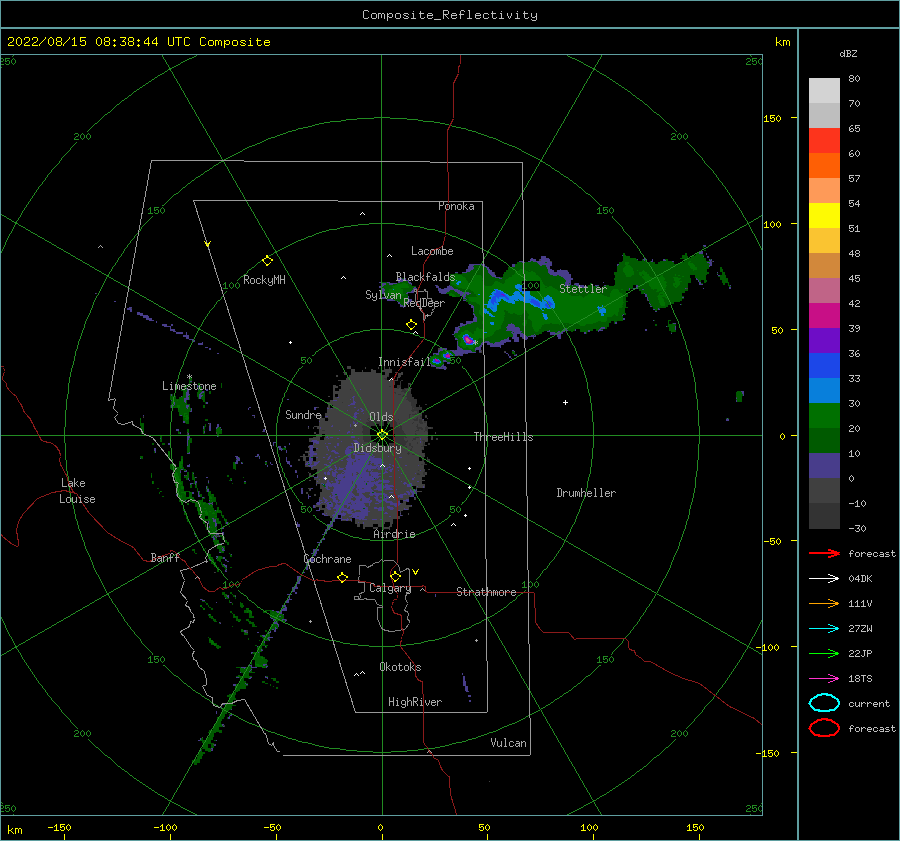Click the Lacombe town label
Image resolution: width=900 pixels, height=841 pixels.
(432, 251)
